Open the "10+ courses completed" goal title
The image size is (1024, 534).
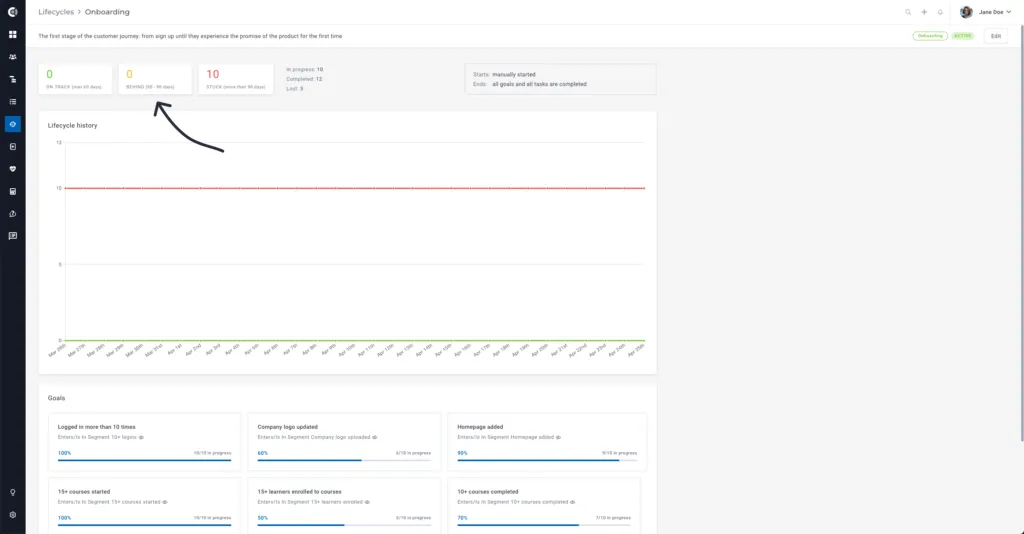tap(488, 492)
